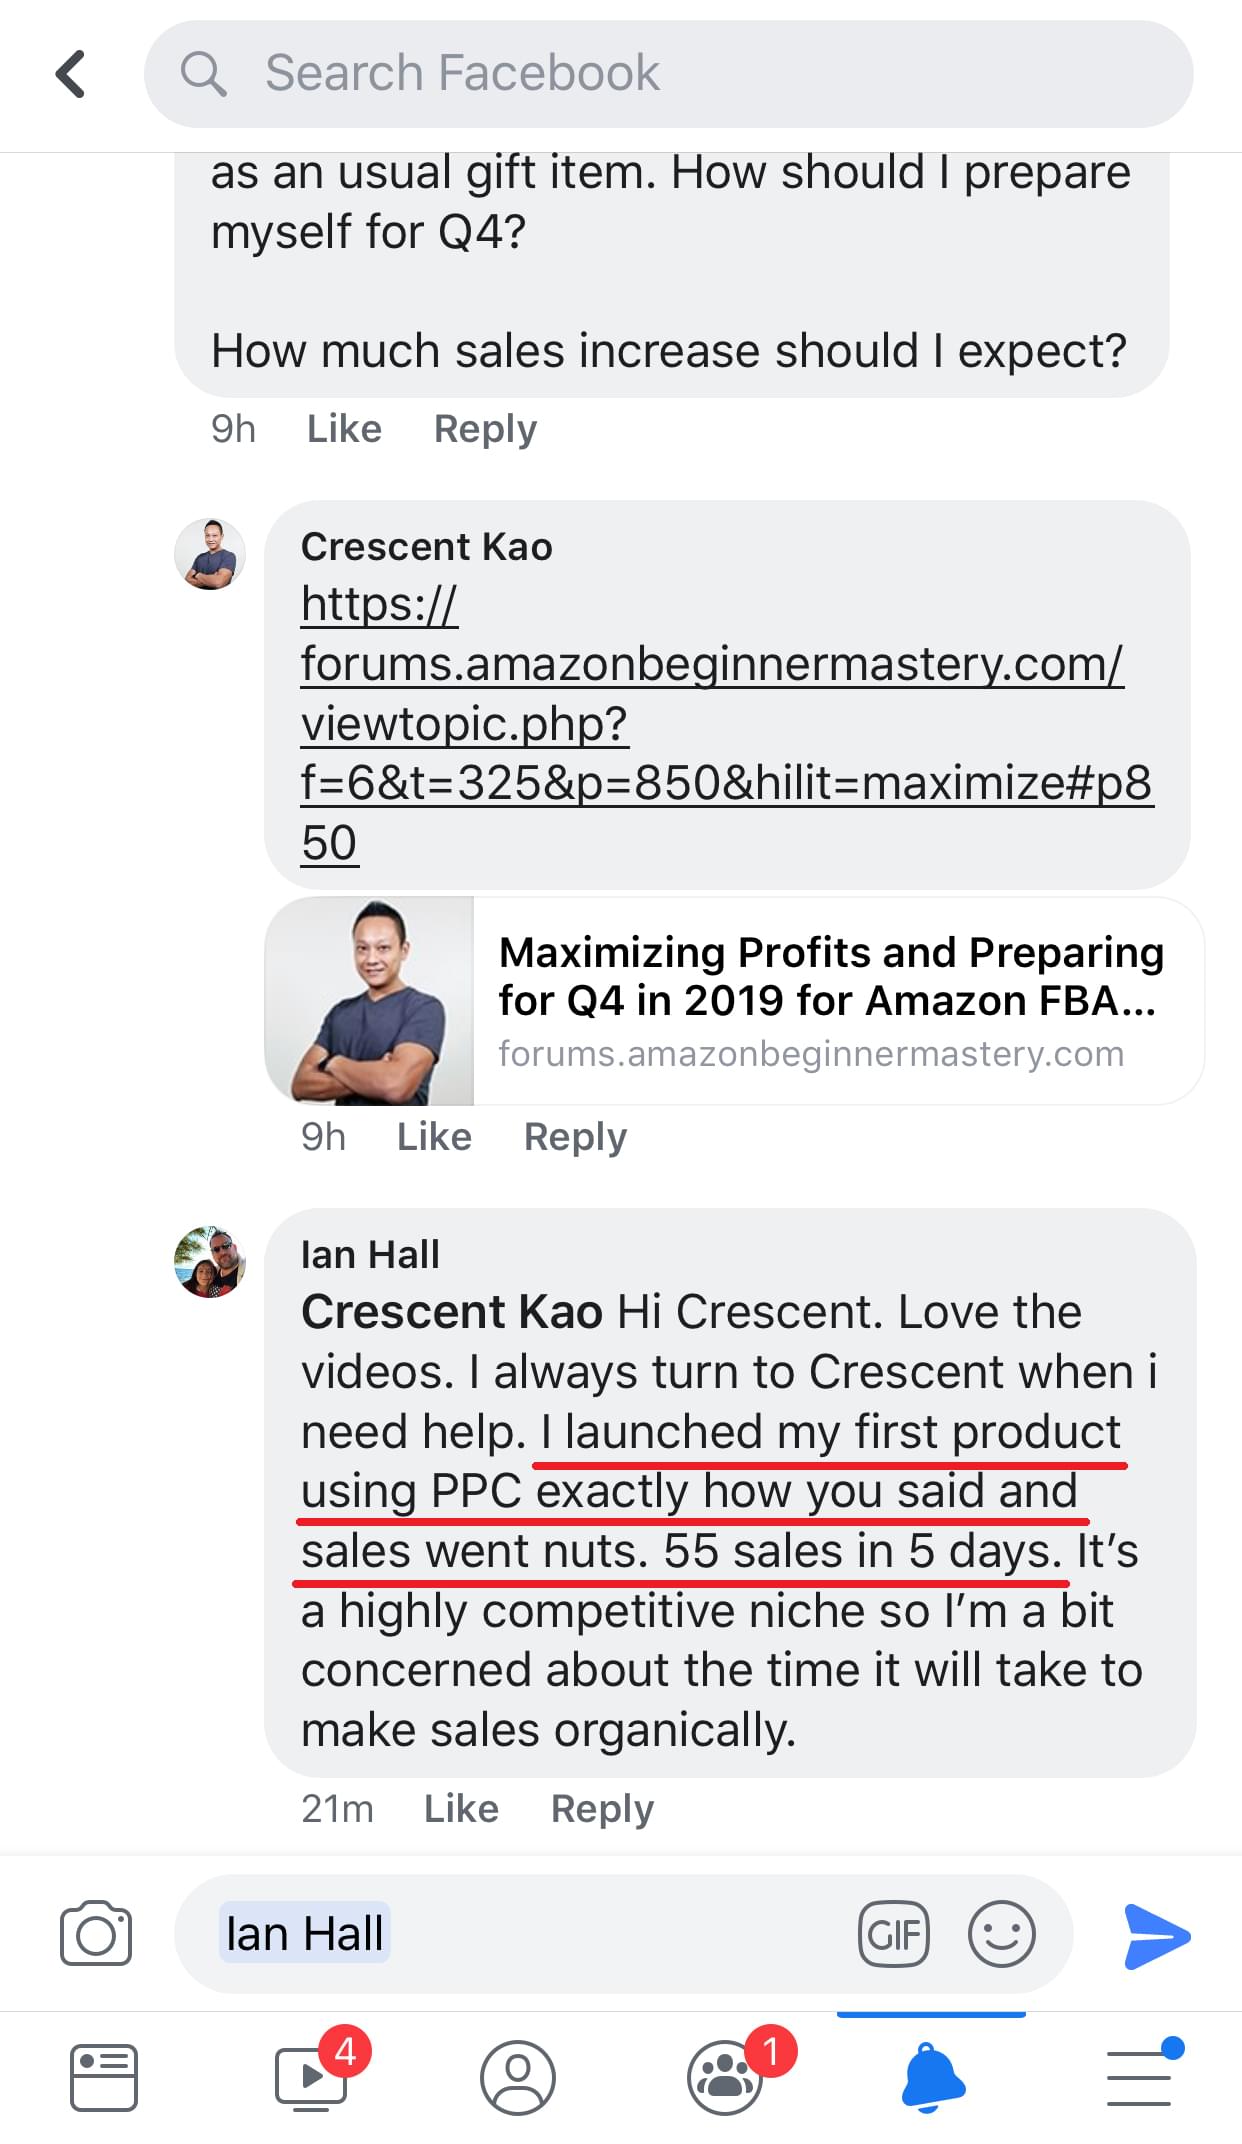Screen dimensions: 1242x2144
Task: Open the hamburger menu tab
Action: coord(1140,2078)
